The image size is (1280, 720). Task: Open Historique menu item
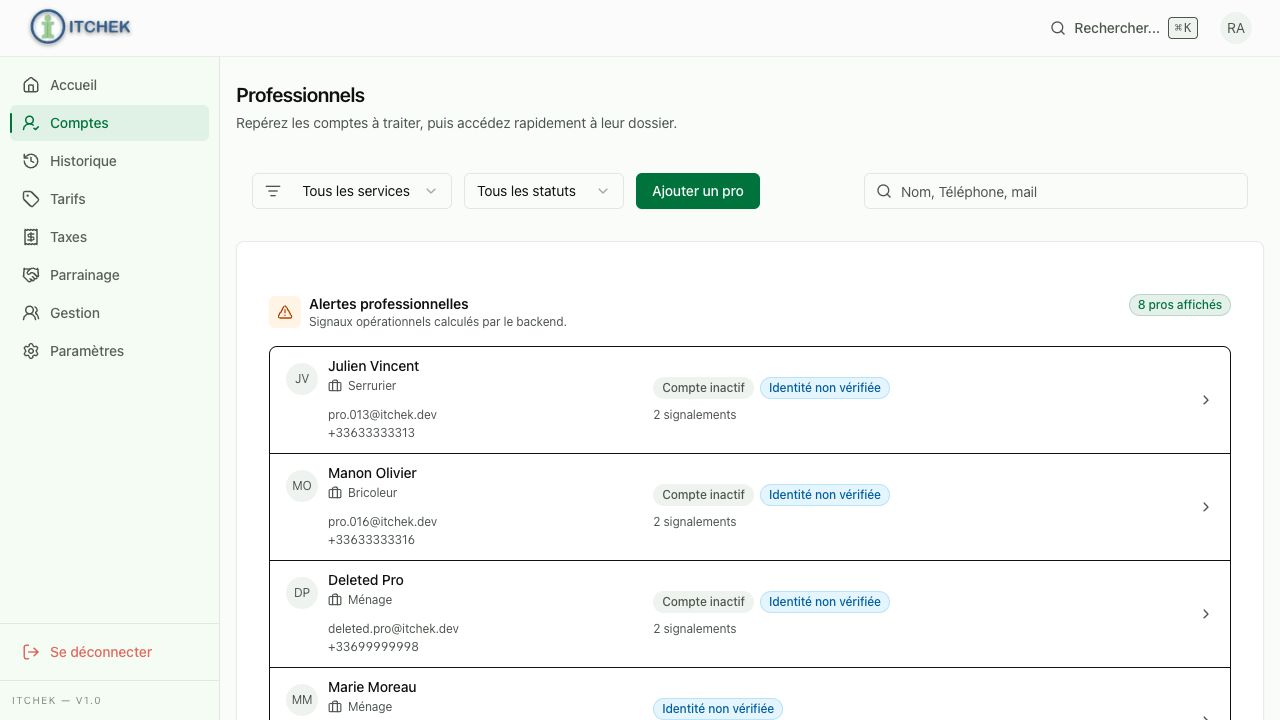[110, 161]
